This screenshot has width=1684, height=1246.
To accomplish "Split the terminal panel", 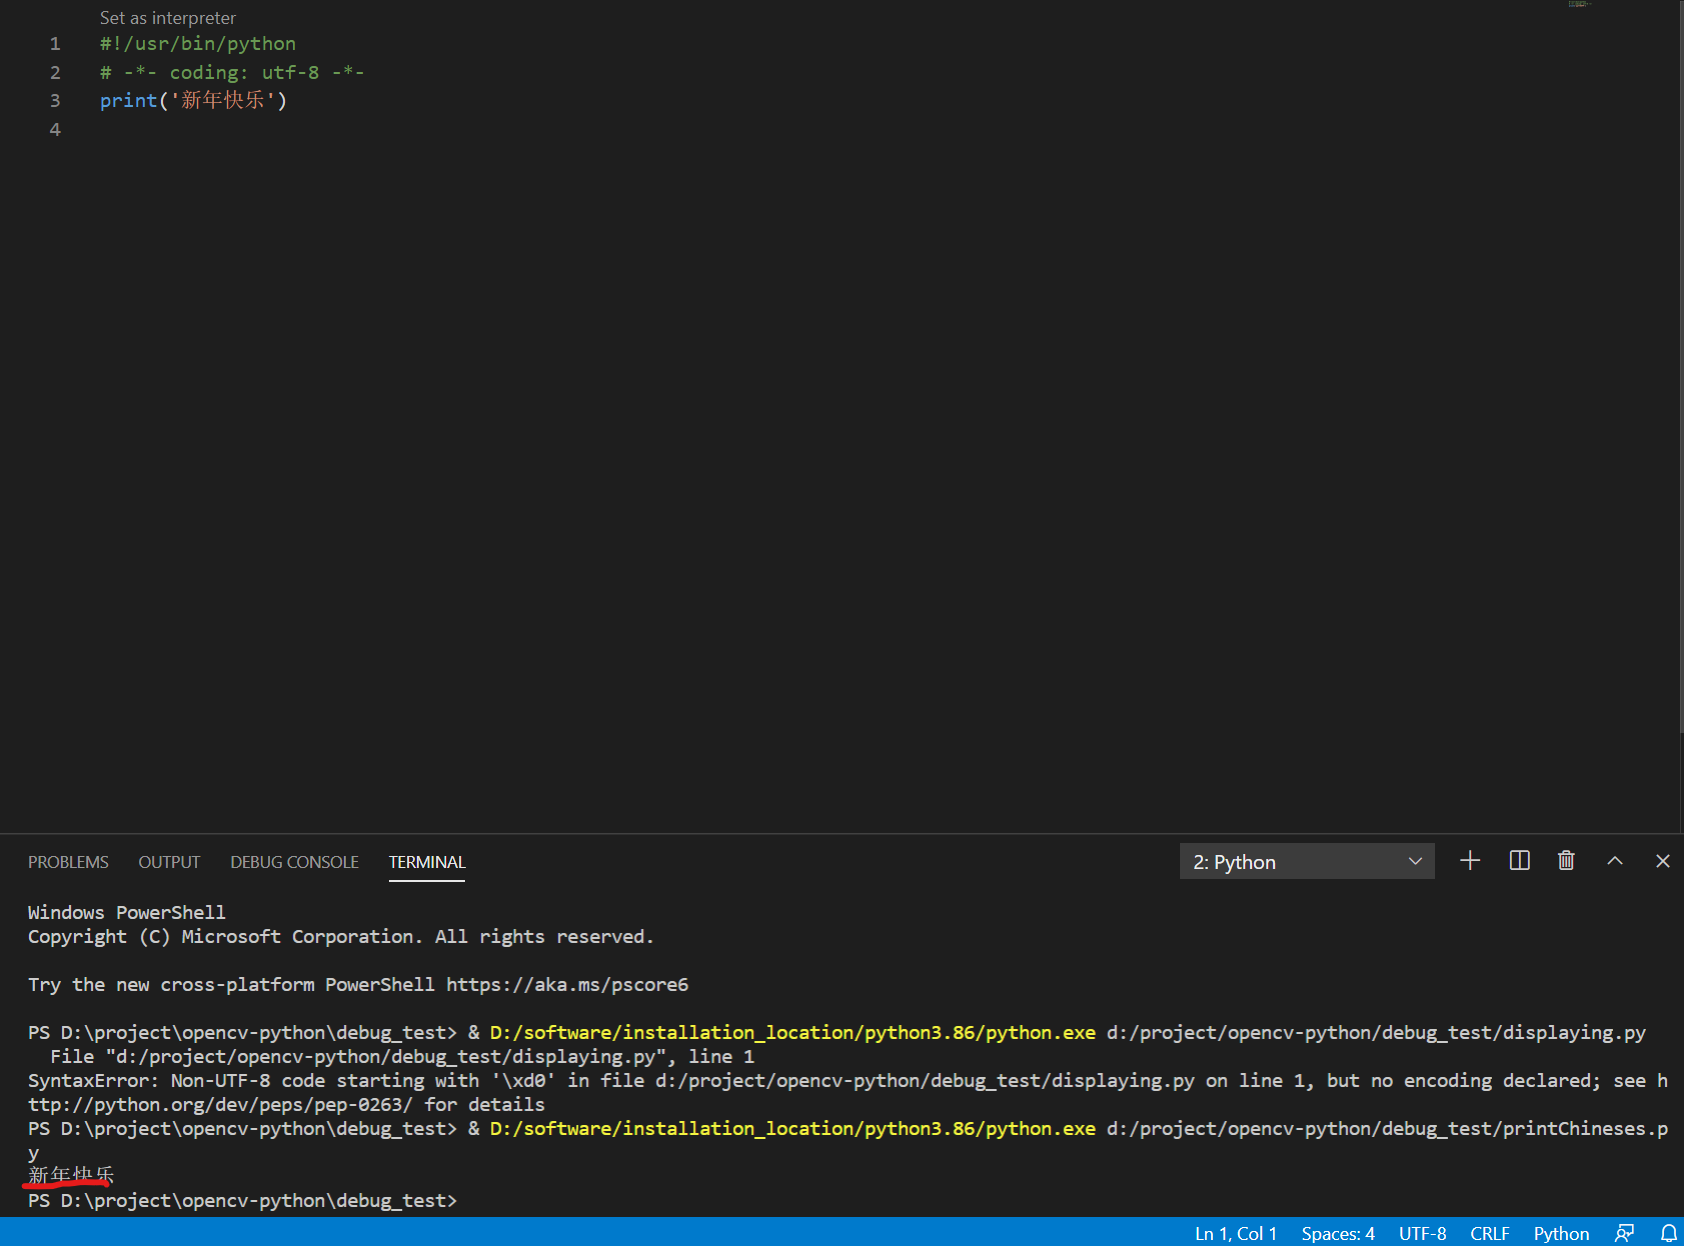I will (x=1519, y=860).
